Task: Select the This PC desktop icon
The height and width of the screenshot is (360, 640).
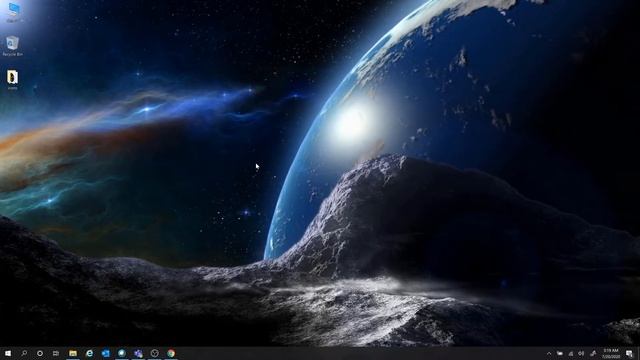Action: tap(13, 12)
